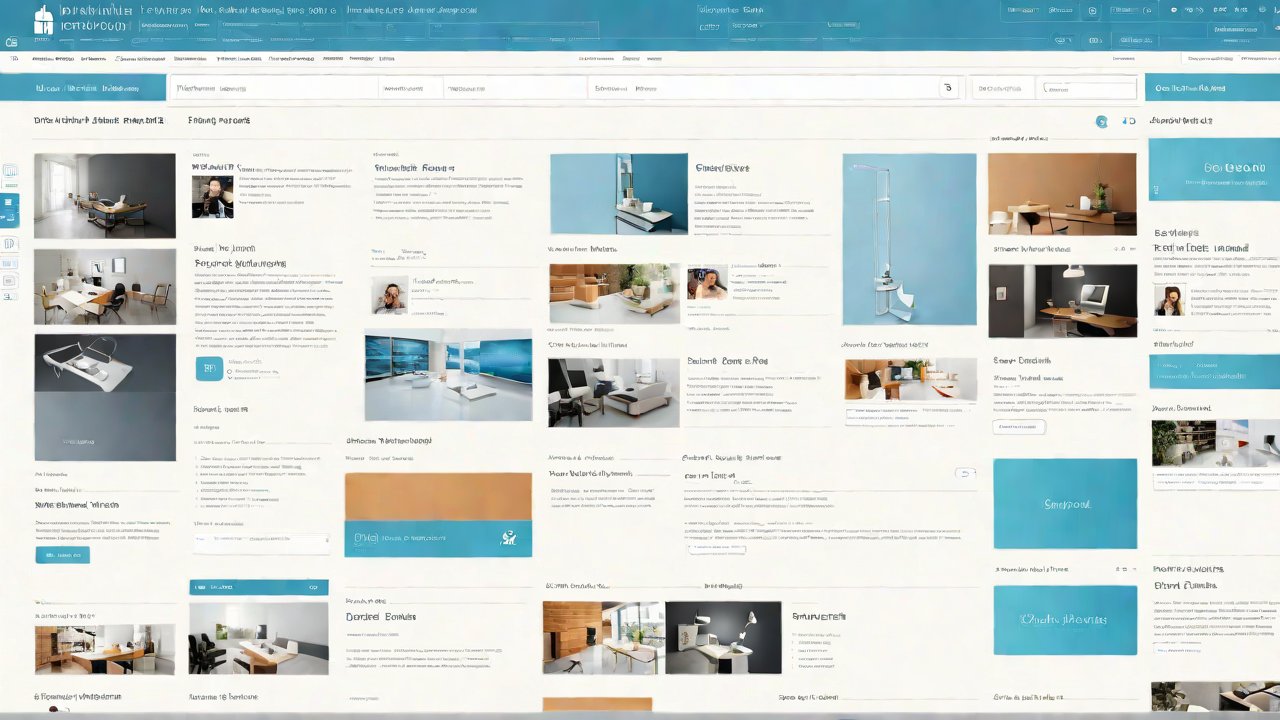Select the blue highlighted tab at the left of the filter bar

coord(83,88)
